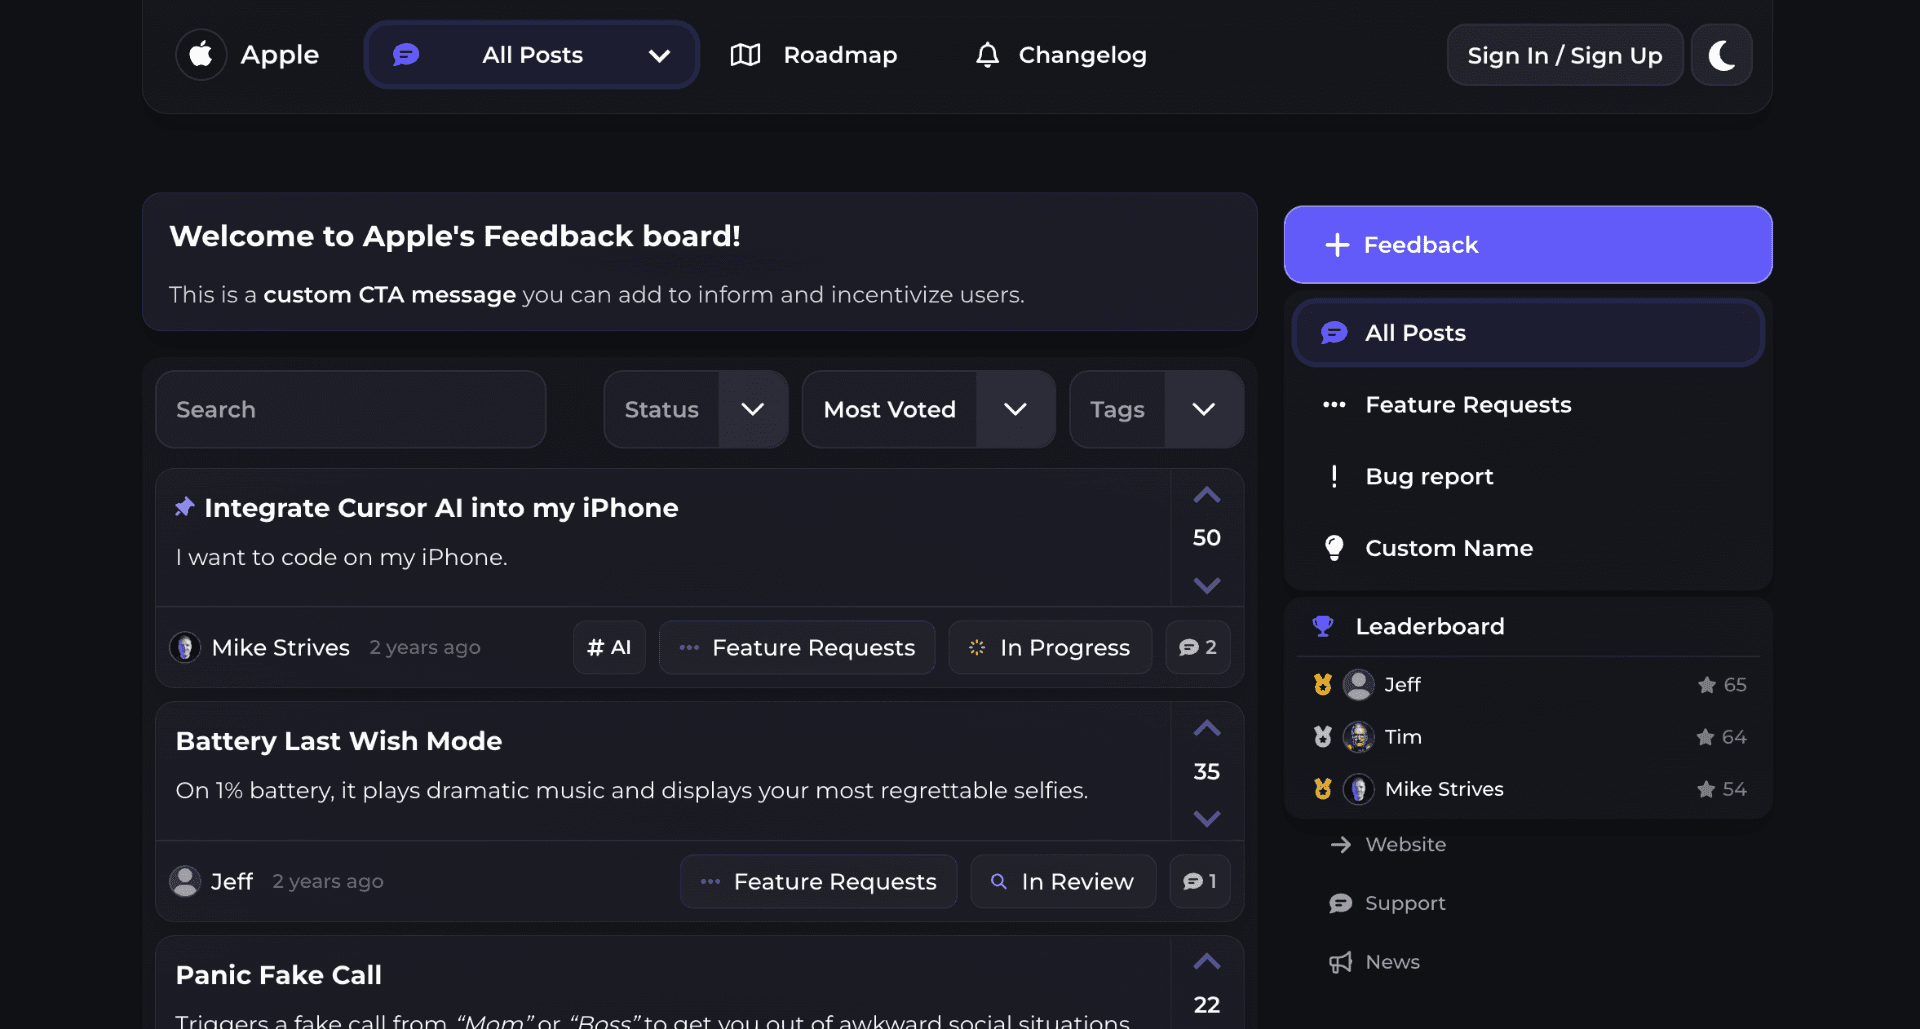Click the In Progress status chip

1050,648
